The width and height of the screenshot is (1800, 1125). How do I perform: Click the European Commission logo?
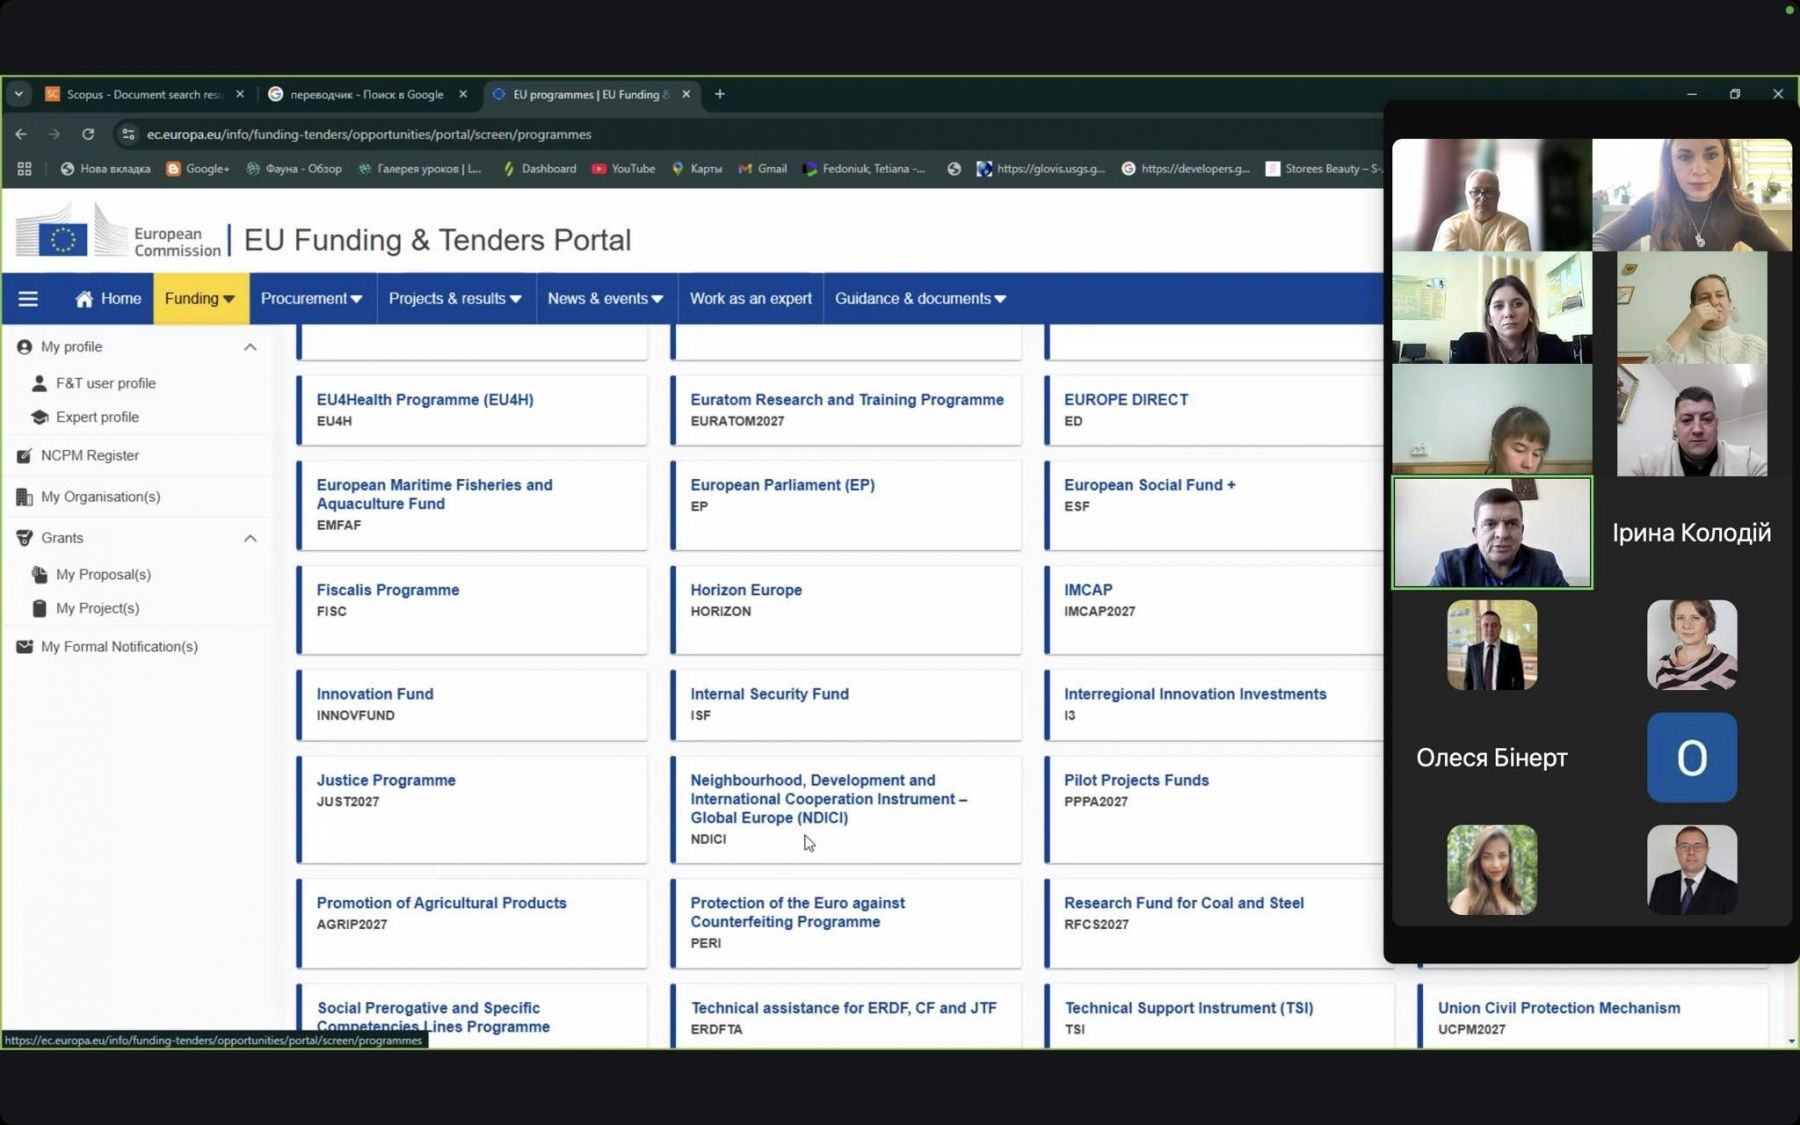(118, 232)
